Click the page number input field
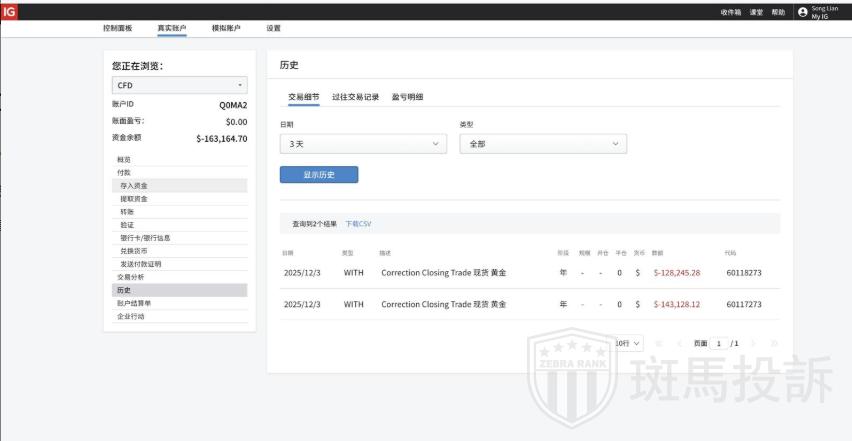 tap(719, 343)
